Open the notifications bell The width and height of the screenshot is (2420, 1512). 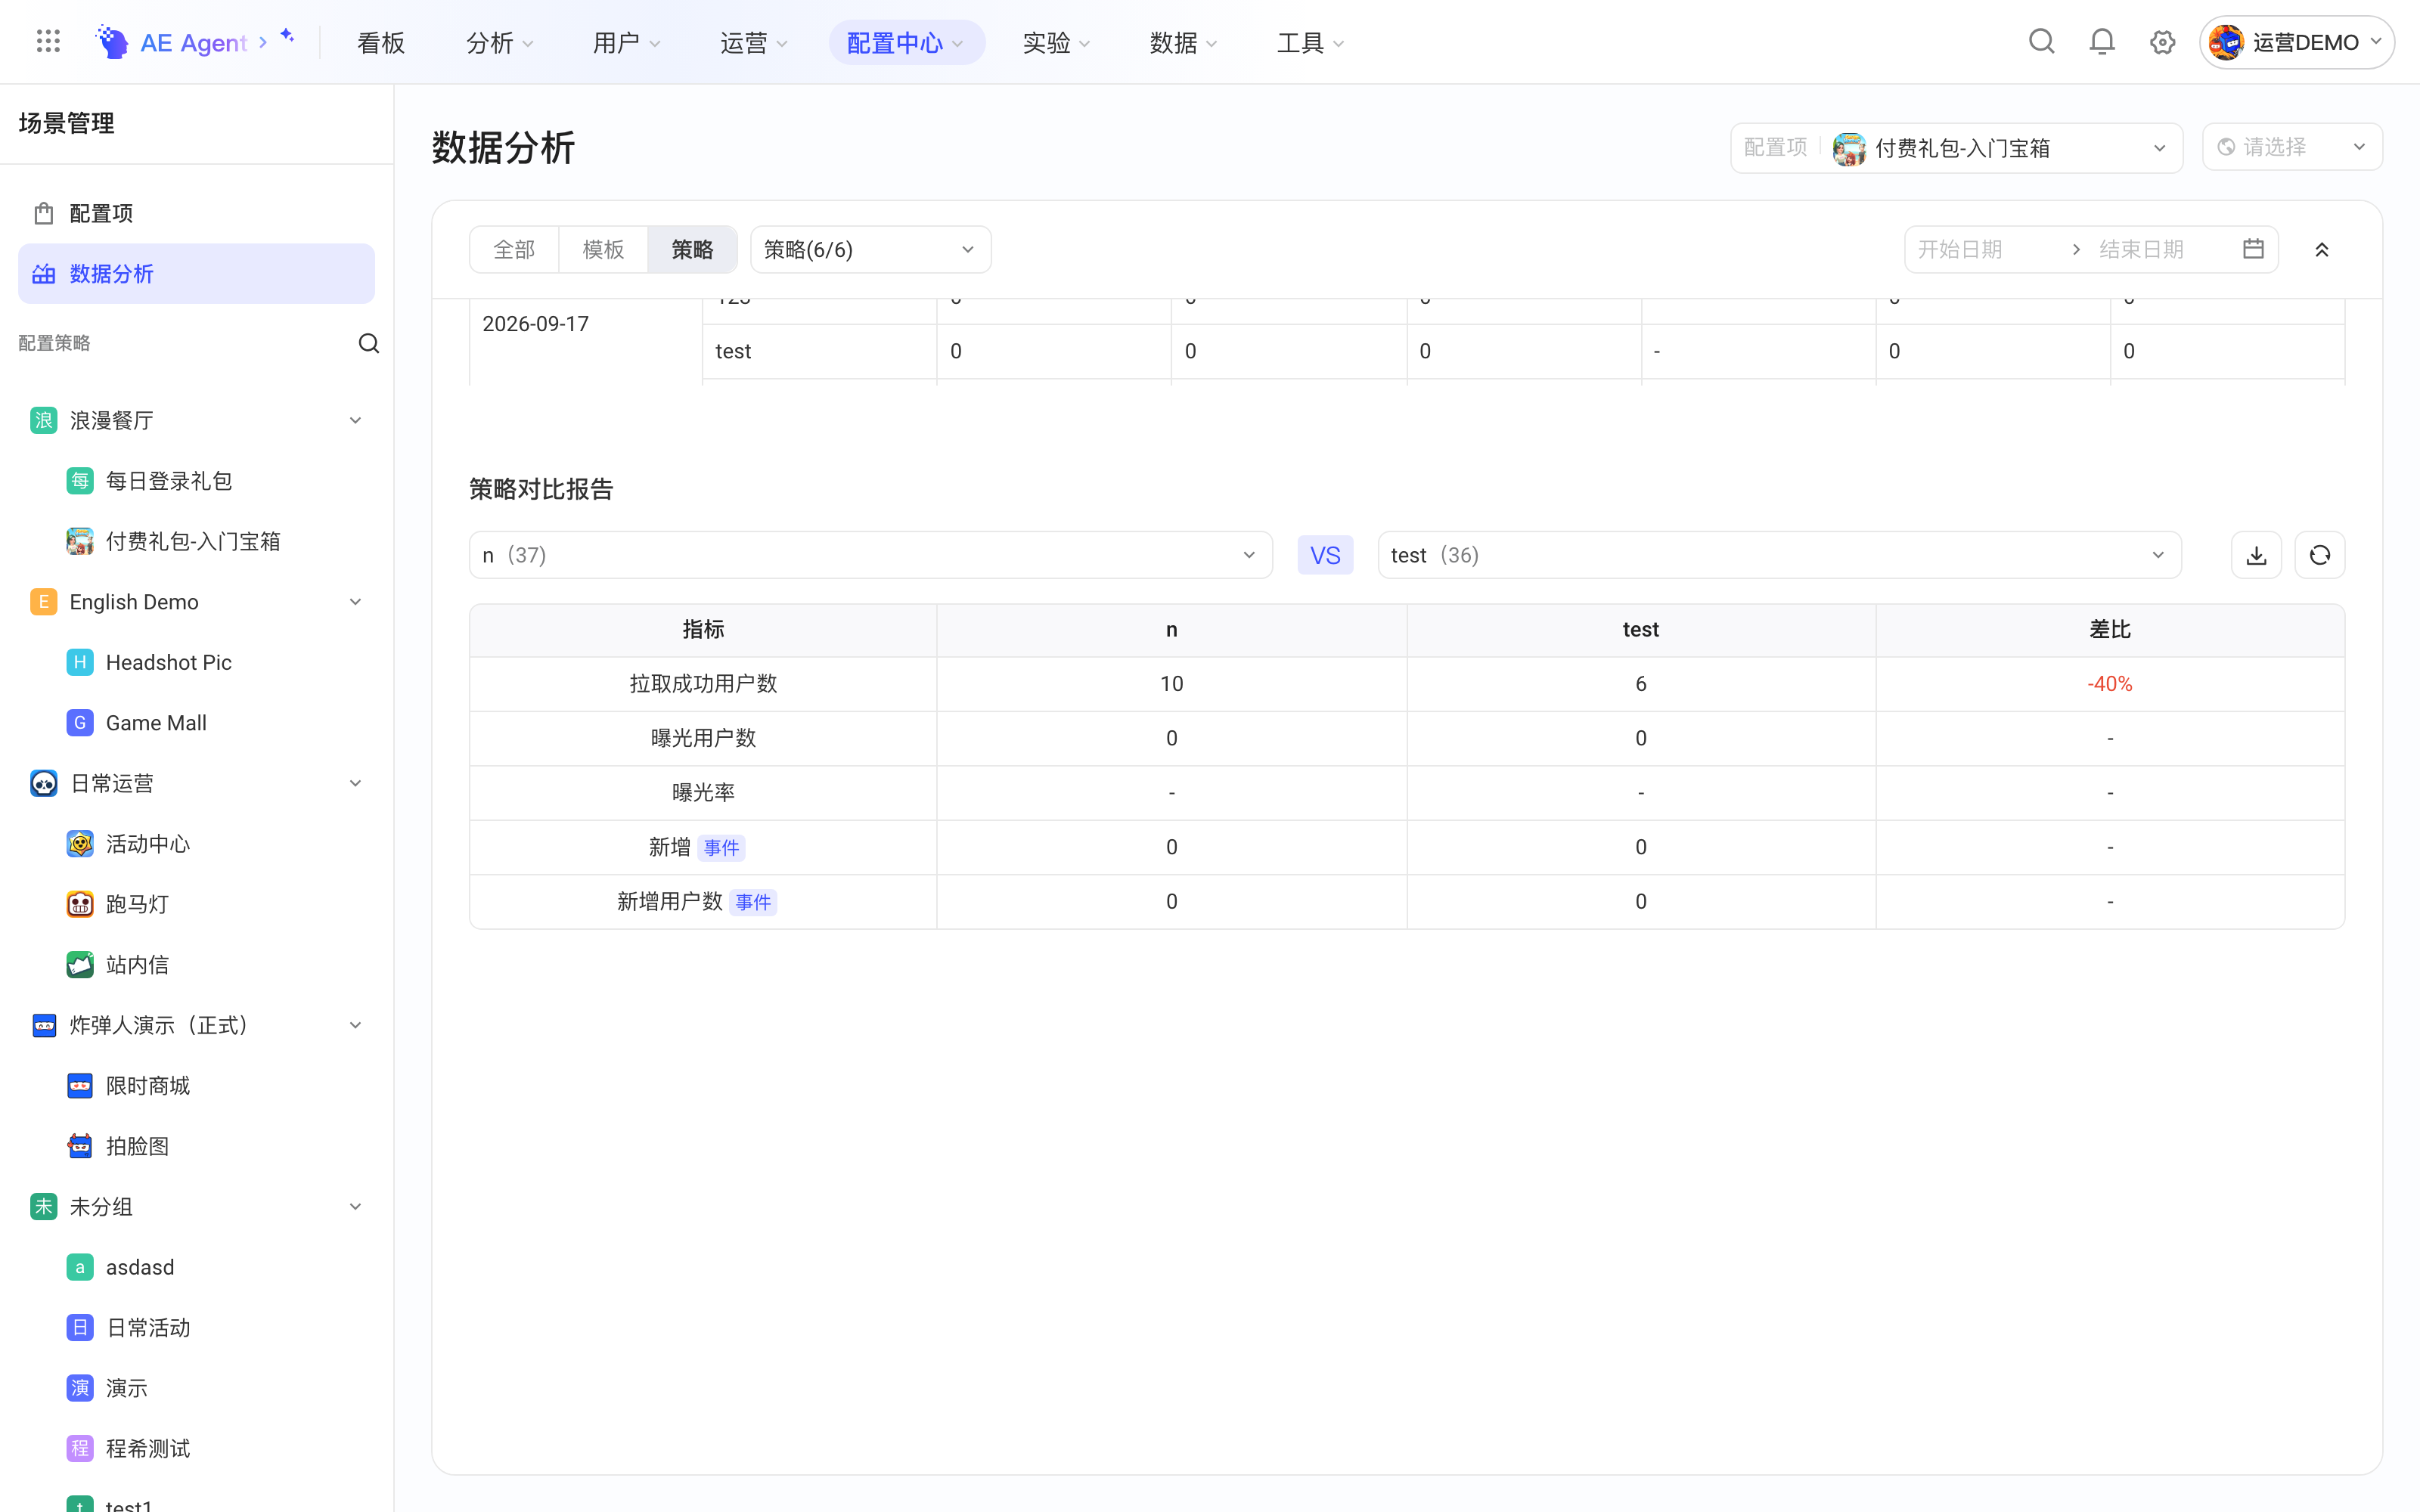2102,42
